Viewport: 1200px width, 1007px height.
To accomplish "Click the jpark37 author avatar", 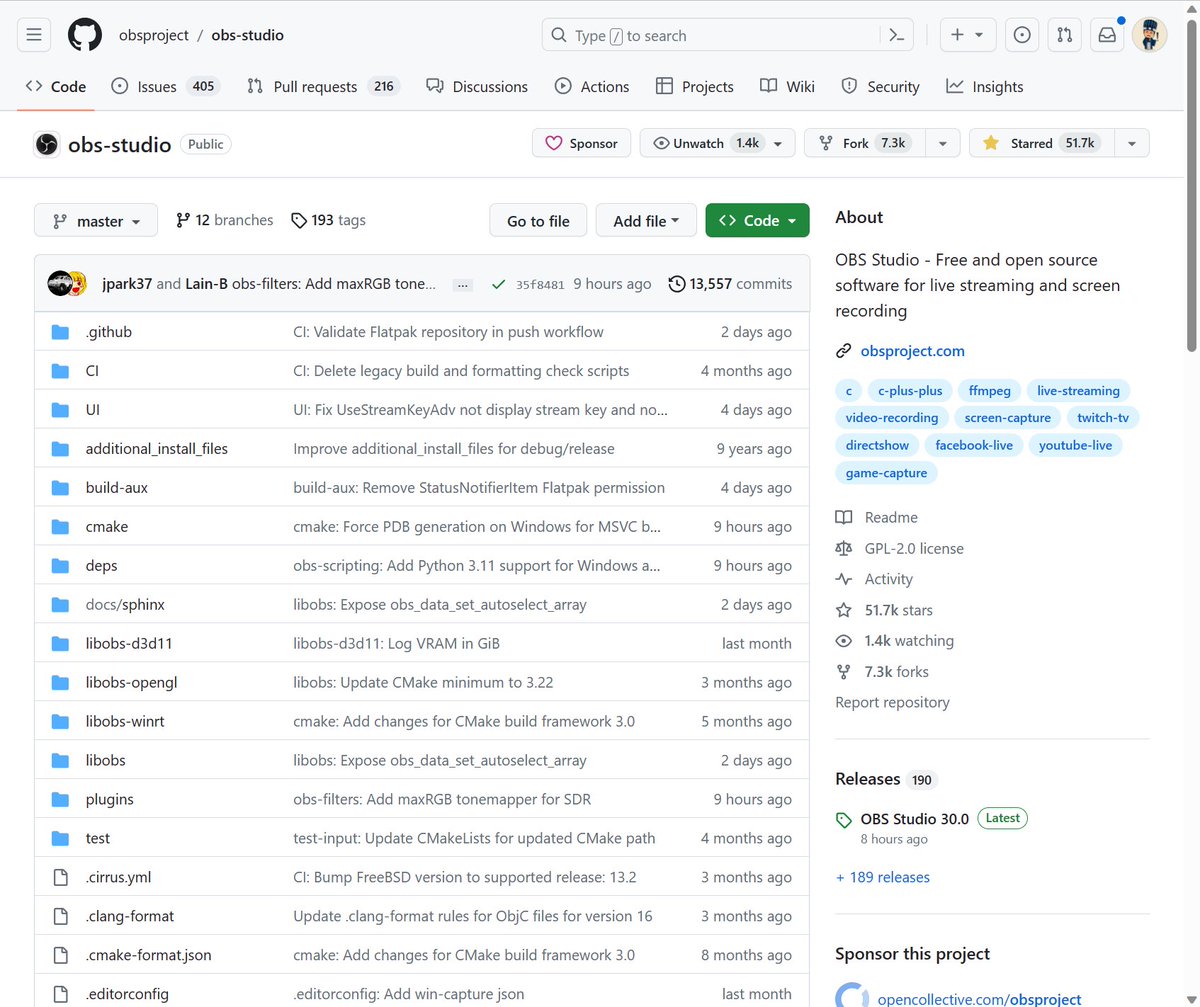I will click(x=61, y=283).
